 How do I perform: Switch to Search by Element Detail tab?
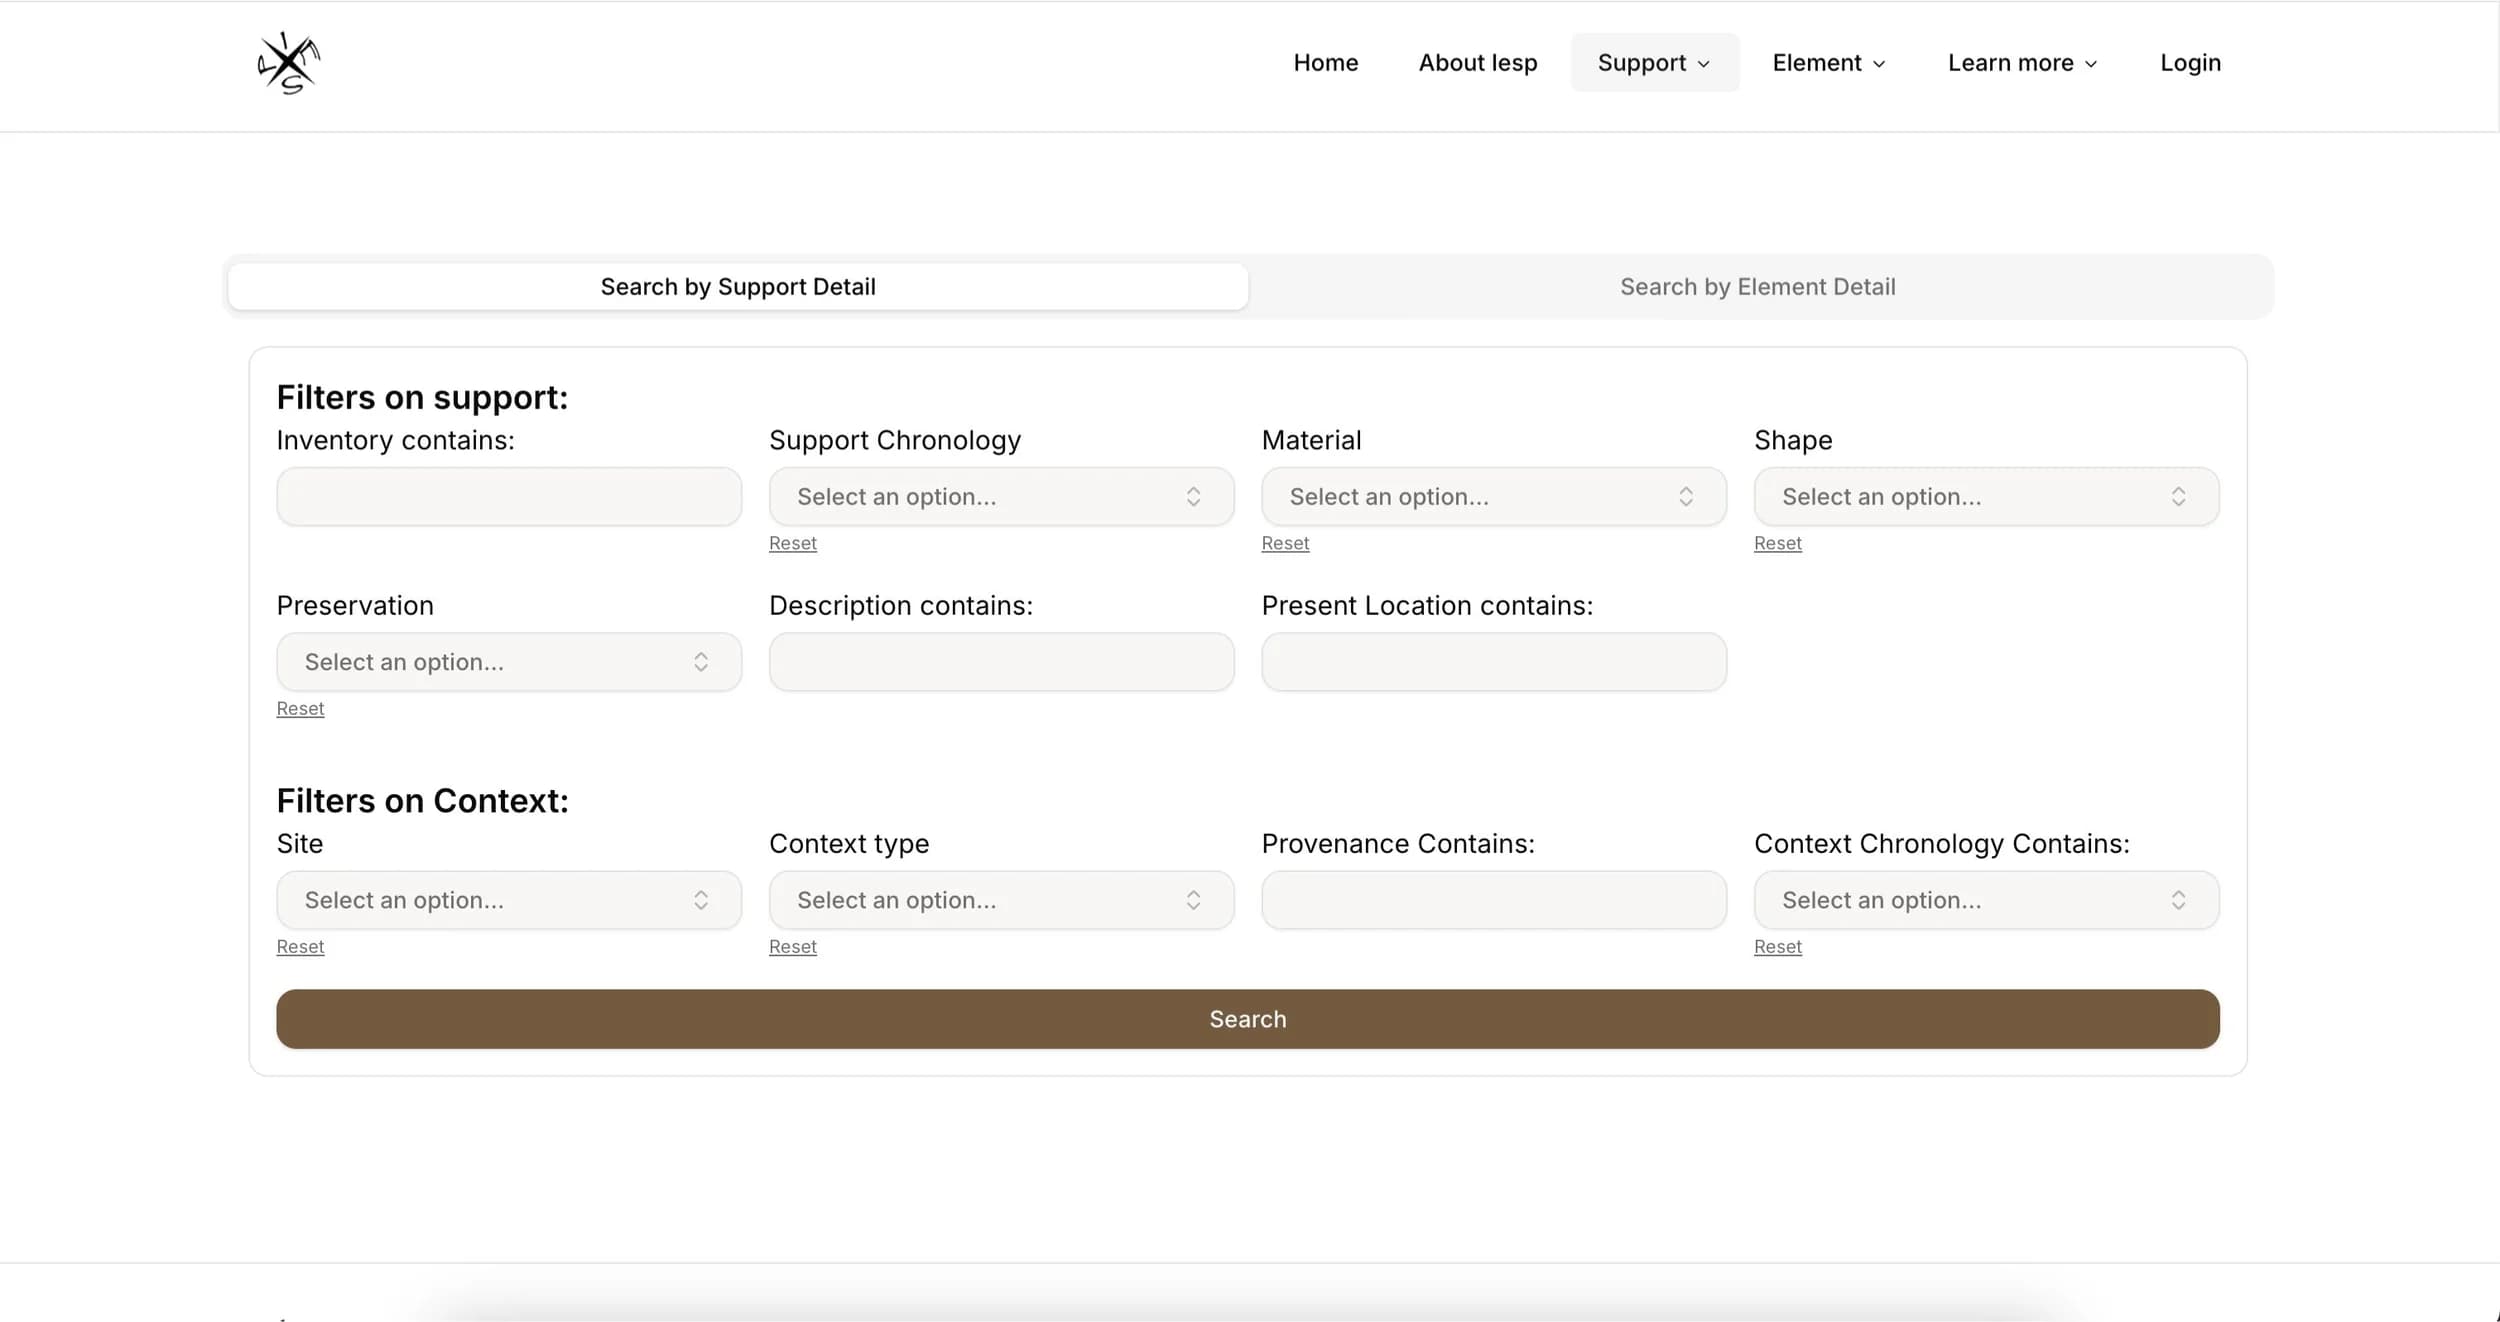pyautogui.click(x=1757, y=287)
